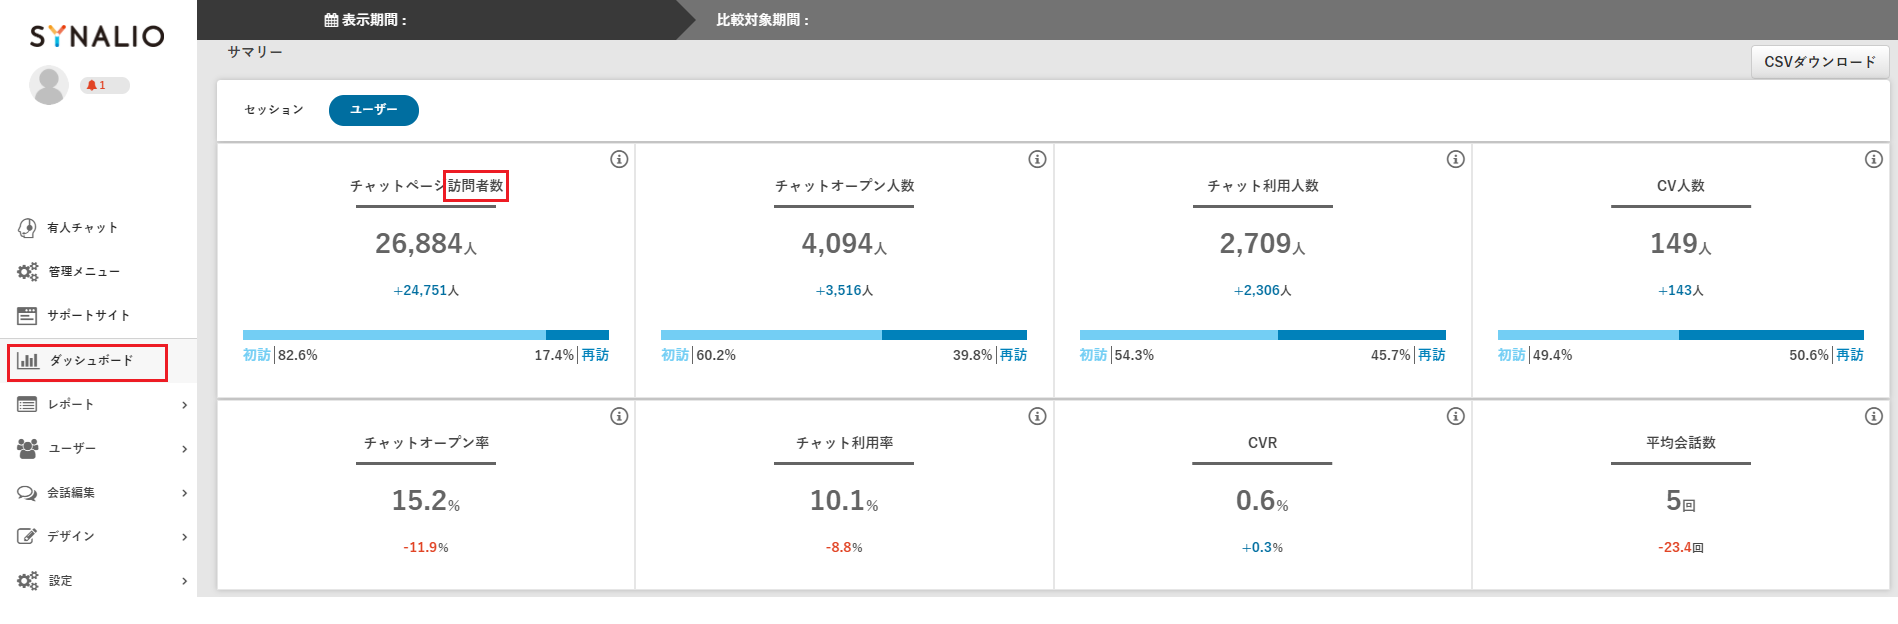This screenshot has height=624, width=1898.
Task: Click the ダッシュボード bar chart icon
Action: point(28,361)
